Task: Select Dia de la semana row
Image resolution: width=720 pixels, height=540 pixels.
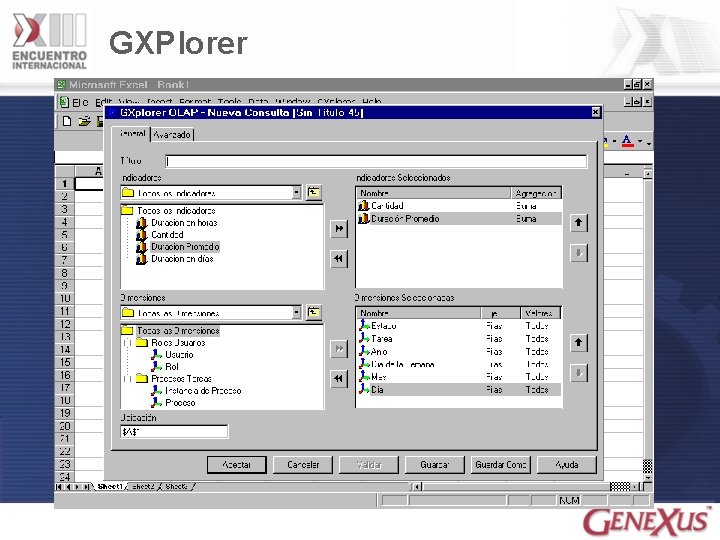Action: click(459, 364)
